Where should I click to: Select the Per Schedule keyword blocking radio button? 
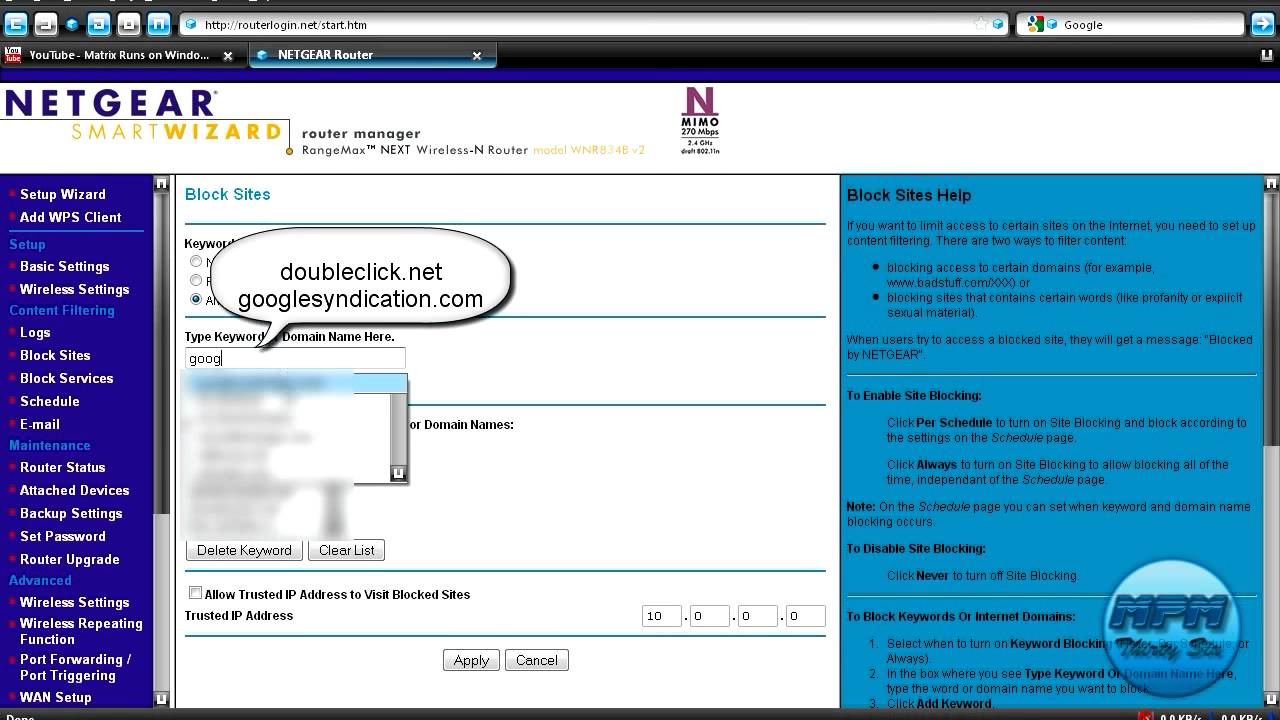(x=196, y=281)
